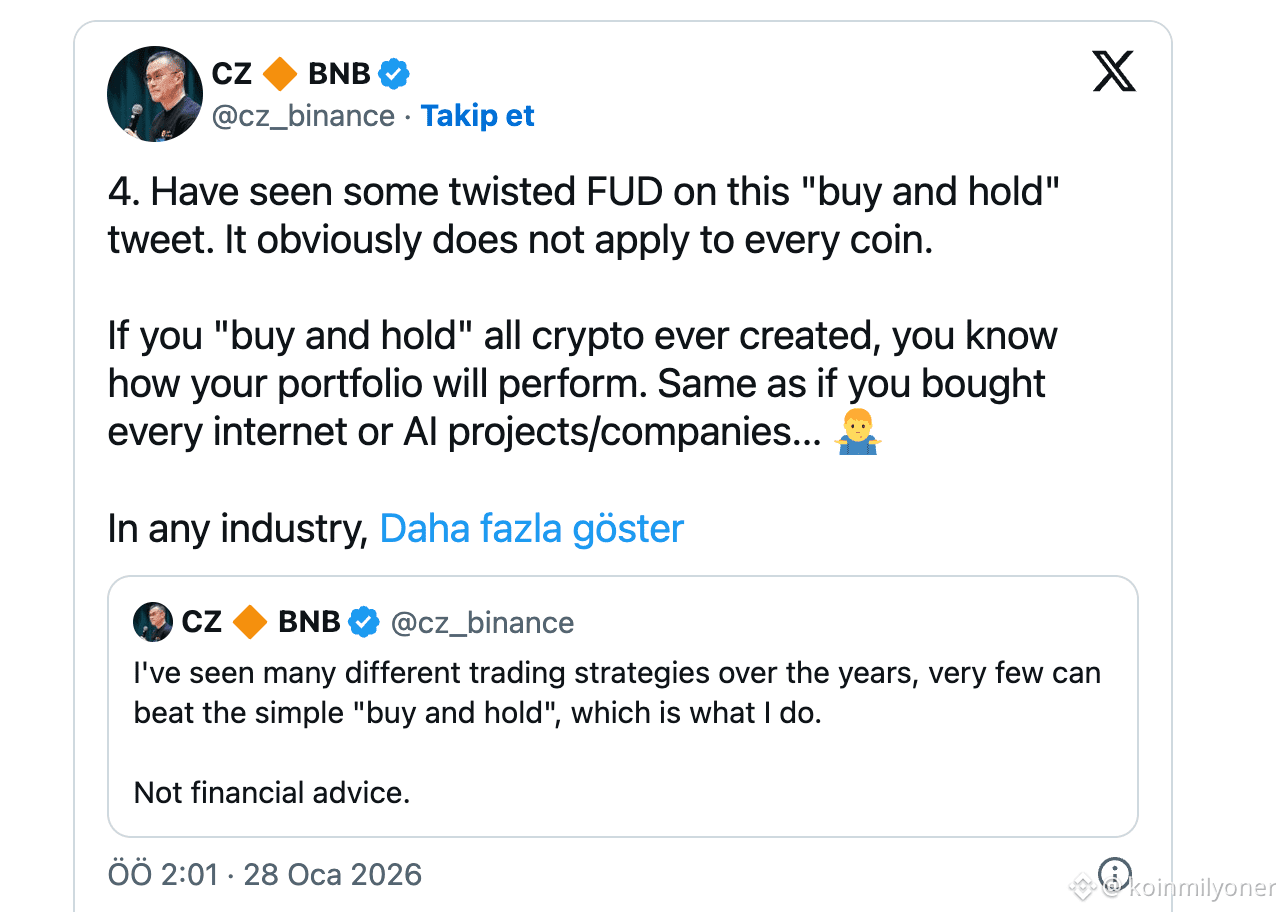Screen dimensions: 1284x912
Task: Click the "CZ BNB" name in the quoted tweet
Action: tap(260, 622)
